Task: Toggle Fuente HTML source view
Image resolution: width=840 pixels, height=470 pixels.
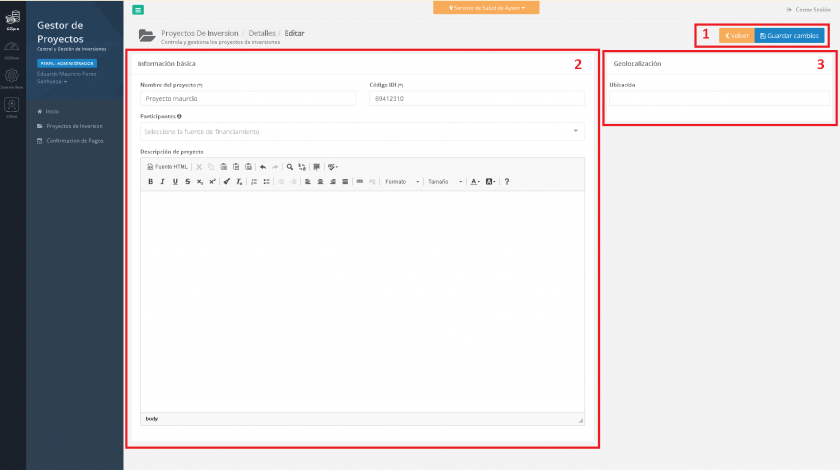Action: click(167, 167)
